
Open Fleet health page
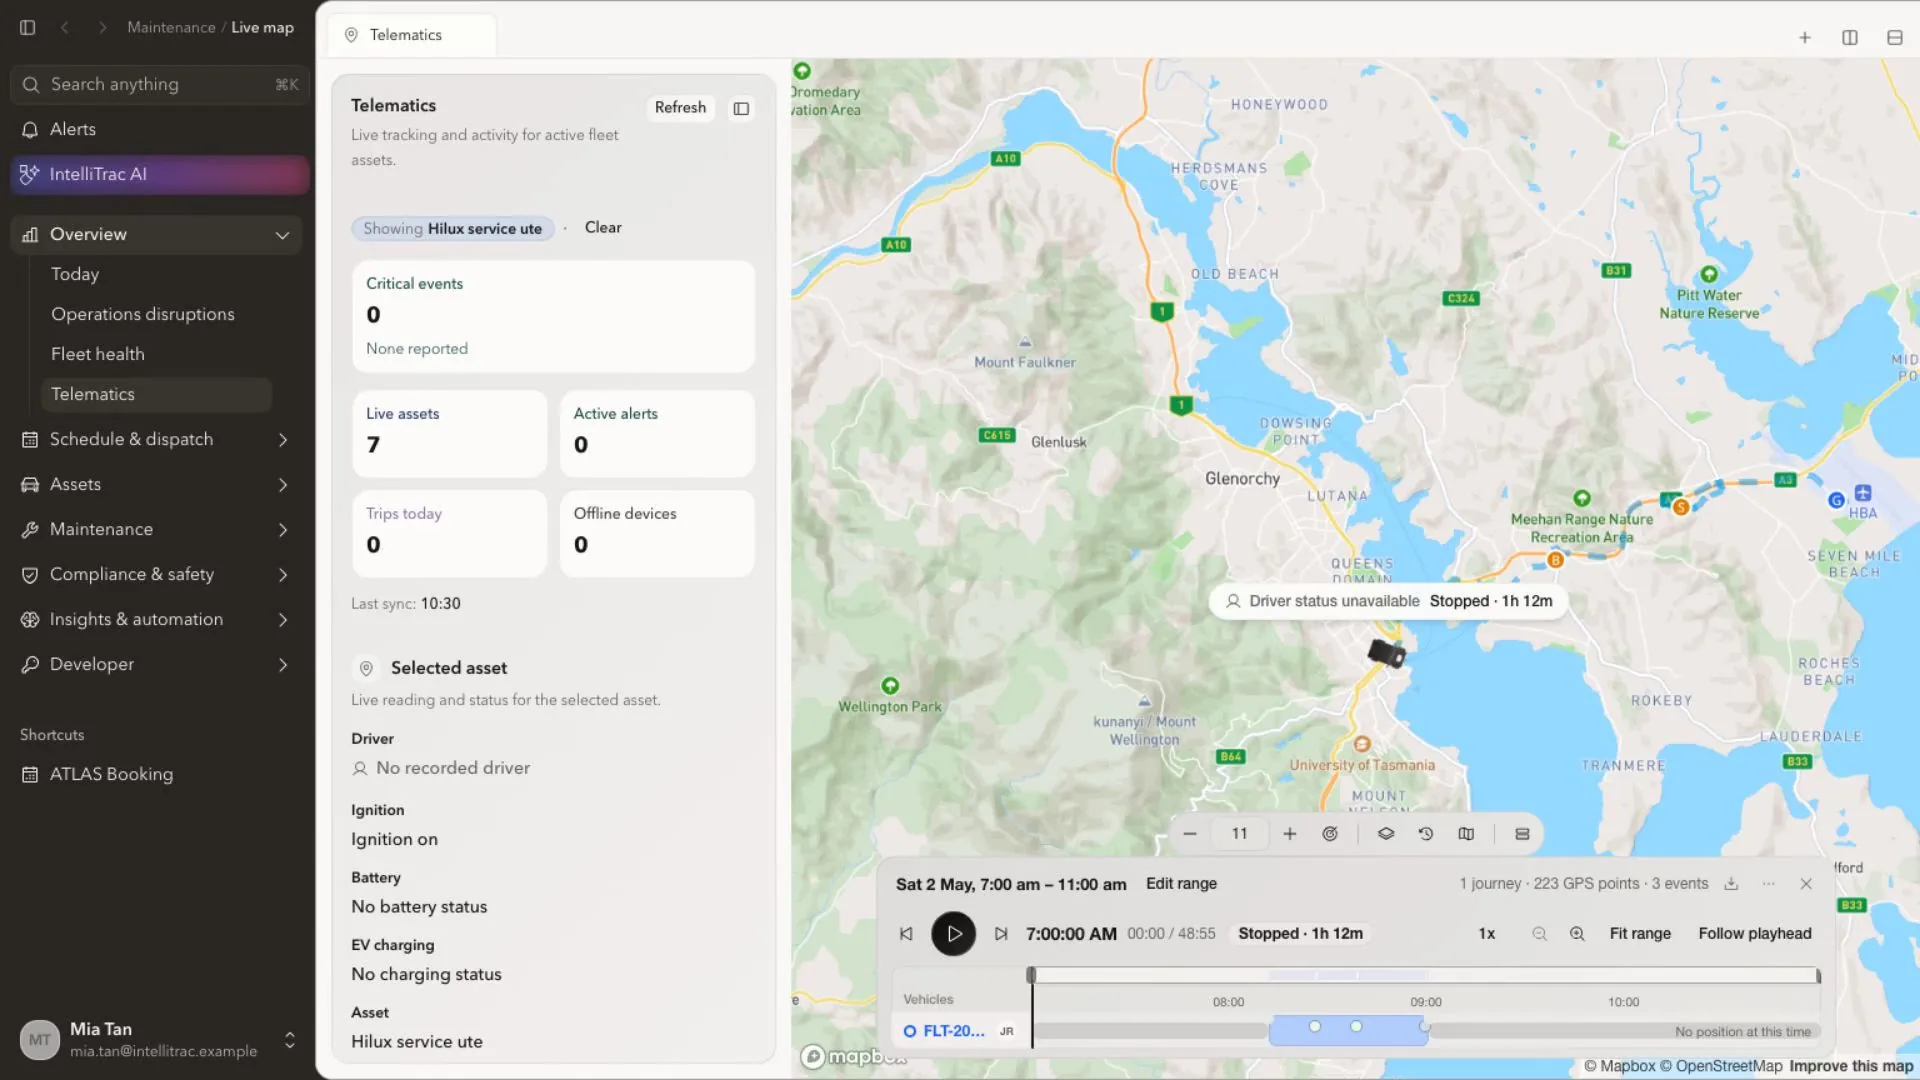[98, 354]
